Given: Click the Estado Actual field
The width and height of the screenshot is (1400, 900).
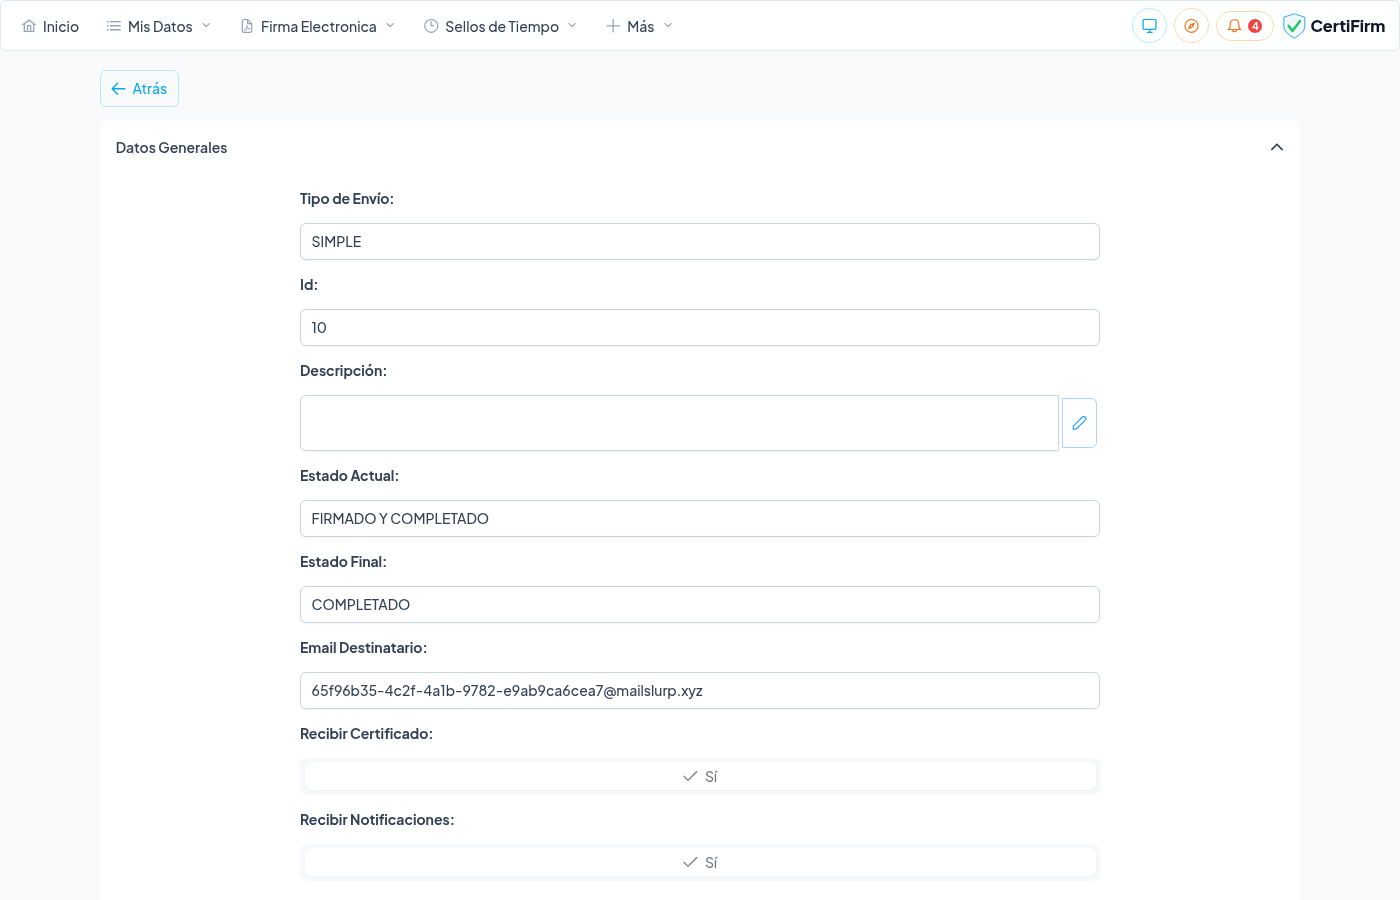Looking at the screenshot, I should [699, 519].
